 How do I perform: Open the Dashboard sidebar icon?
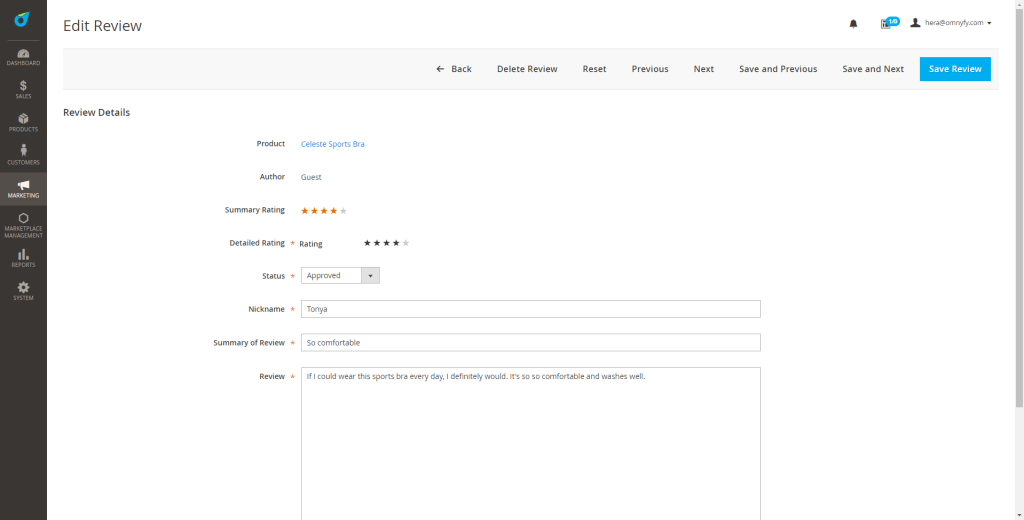[x=23, y=56]
